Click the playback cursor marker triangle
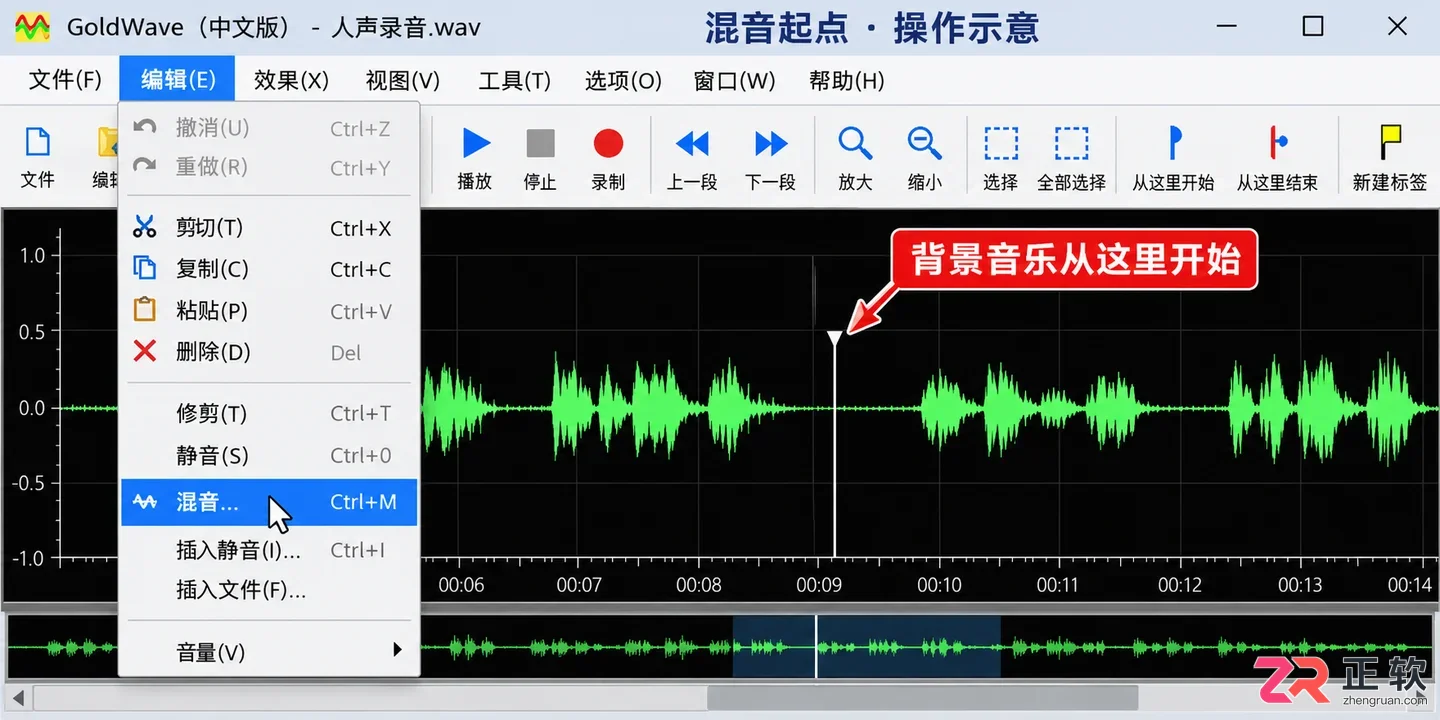Screen dimensions: 1440x720 834,340
